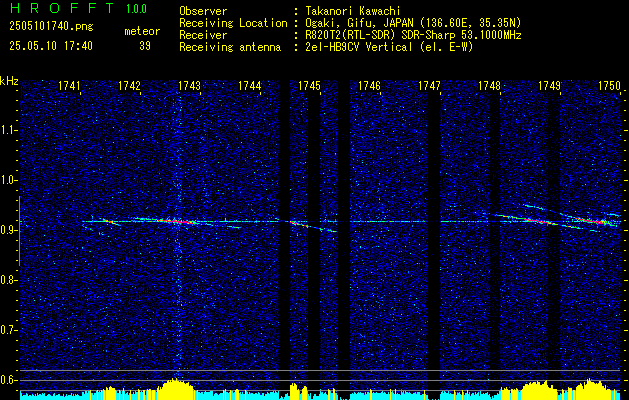Click the 1747 time marker

click(x=430, y=86)
